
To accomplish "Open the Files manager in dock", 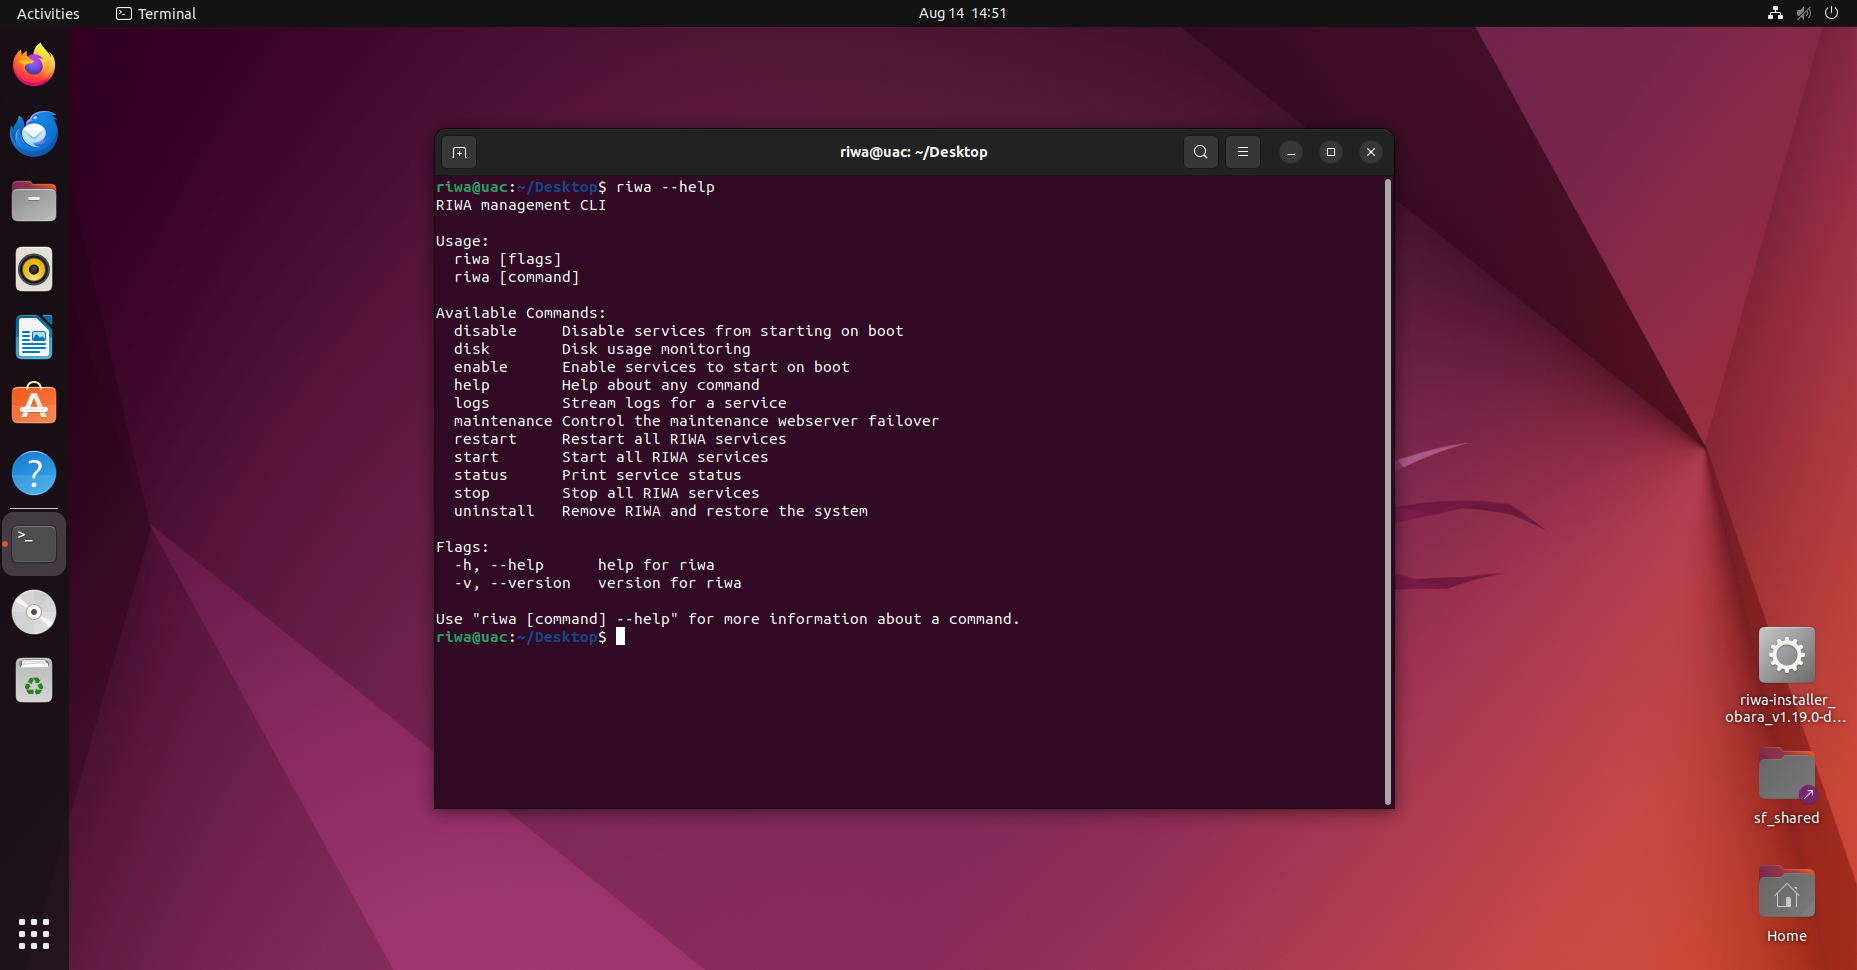I will 34,202.
